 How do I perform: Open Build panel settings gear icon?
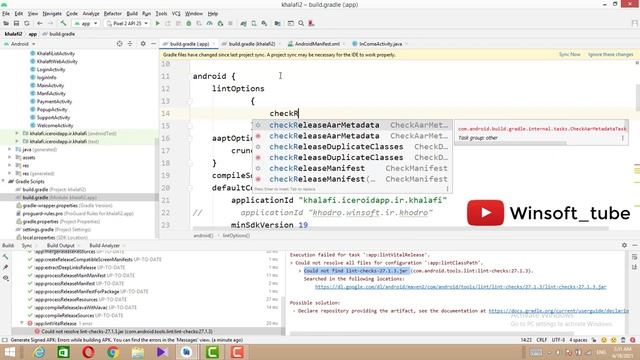pos(624,245)
